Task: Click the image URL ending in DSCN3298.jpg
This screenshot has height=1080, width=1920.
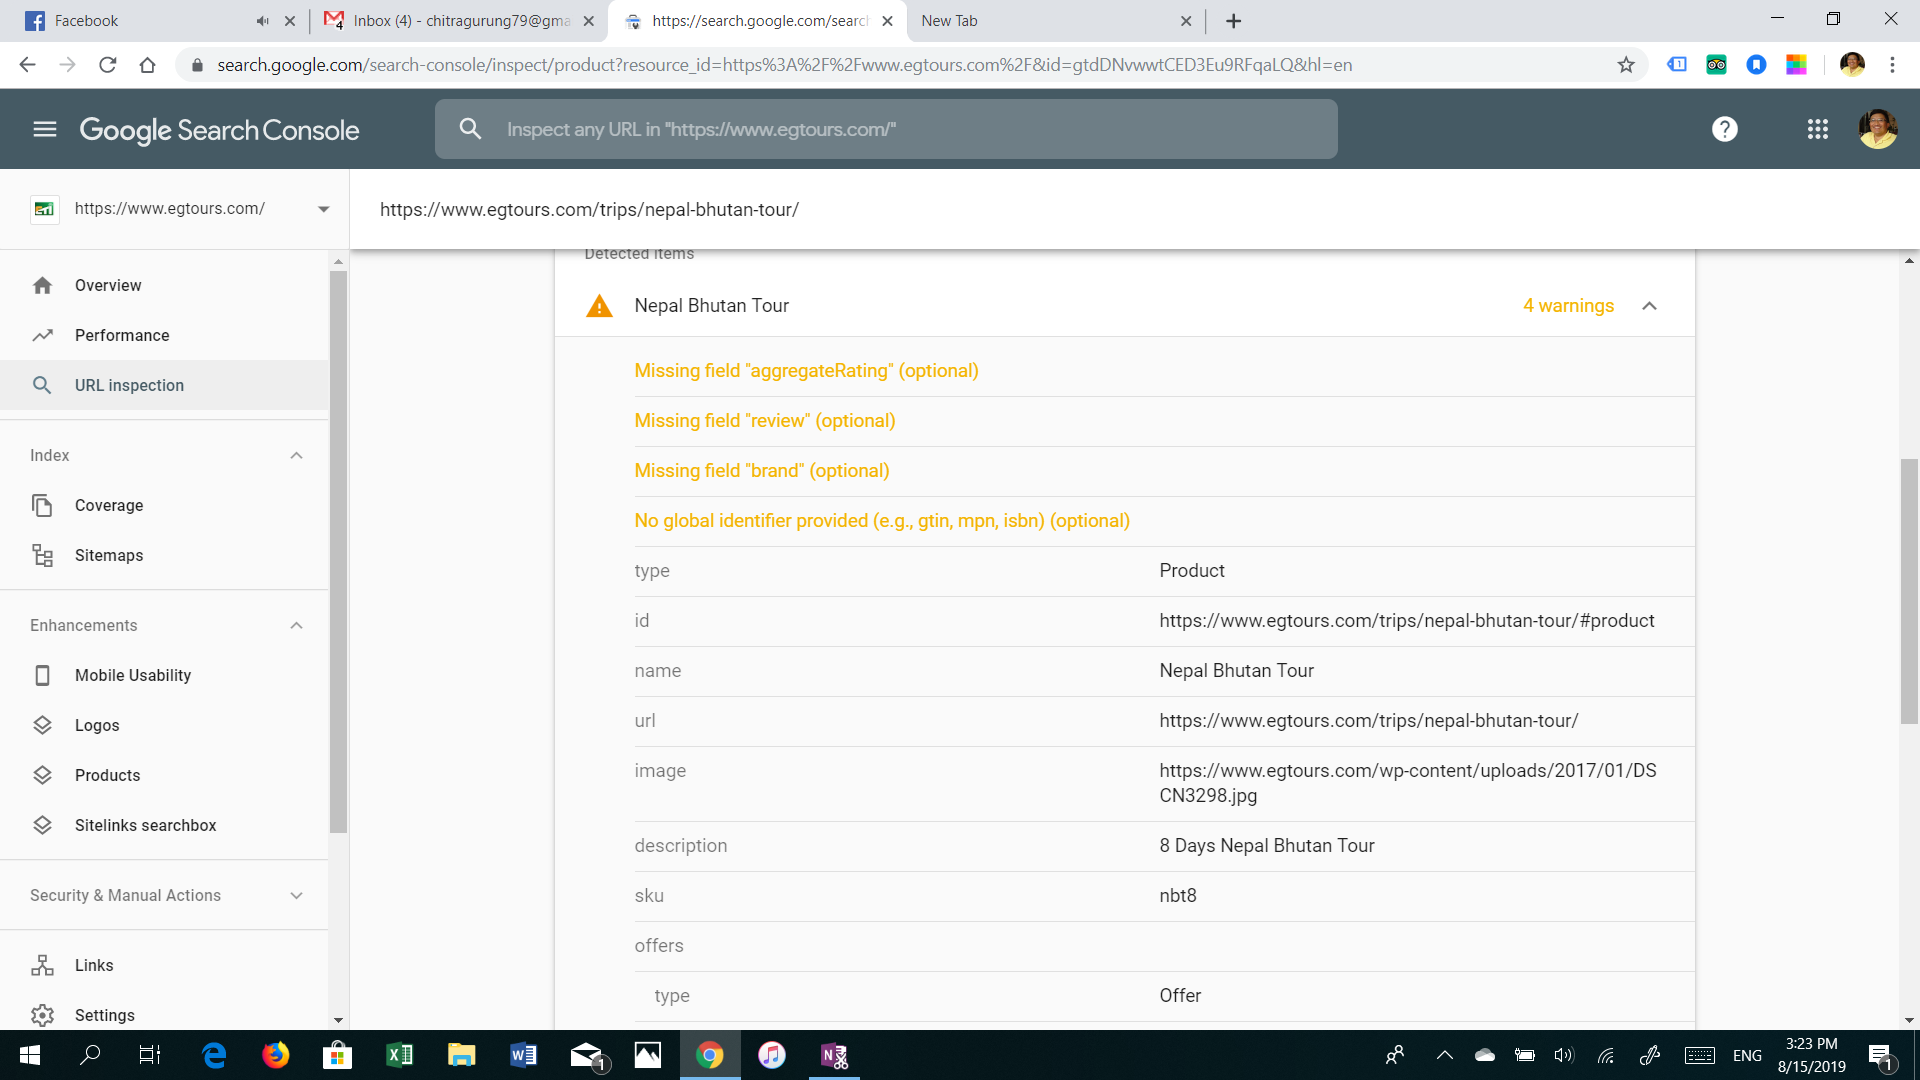Action: click(x=1408, y=783)
